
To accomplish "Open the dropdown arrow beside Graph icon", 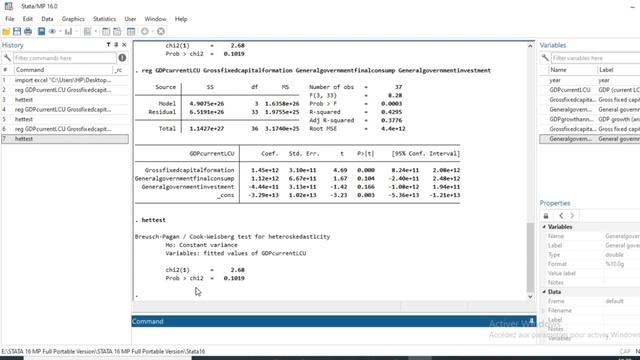I will [x=76, y=31].
